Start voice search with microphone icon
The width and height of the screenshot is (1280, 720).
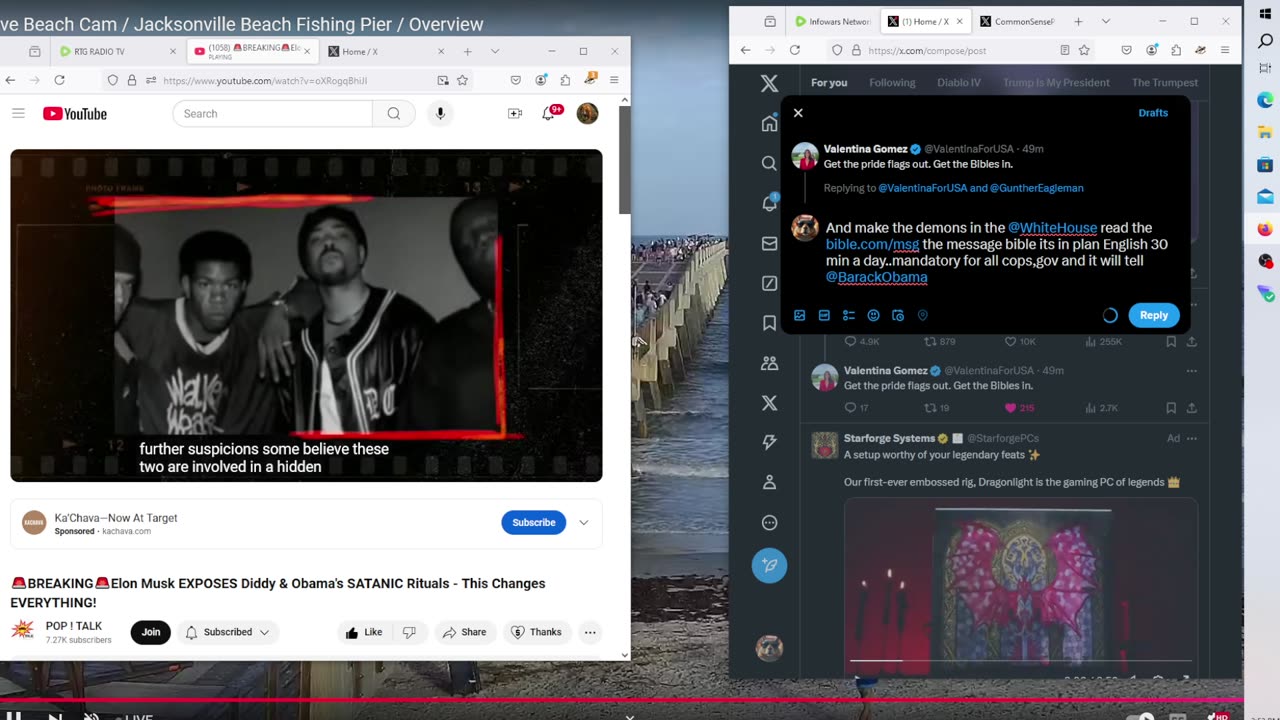440,114
